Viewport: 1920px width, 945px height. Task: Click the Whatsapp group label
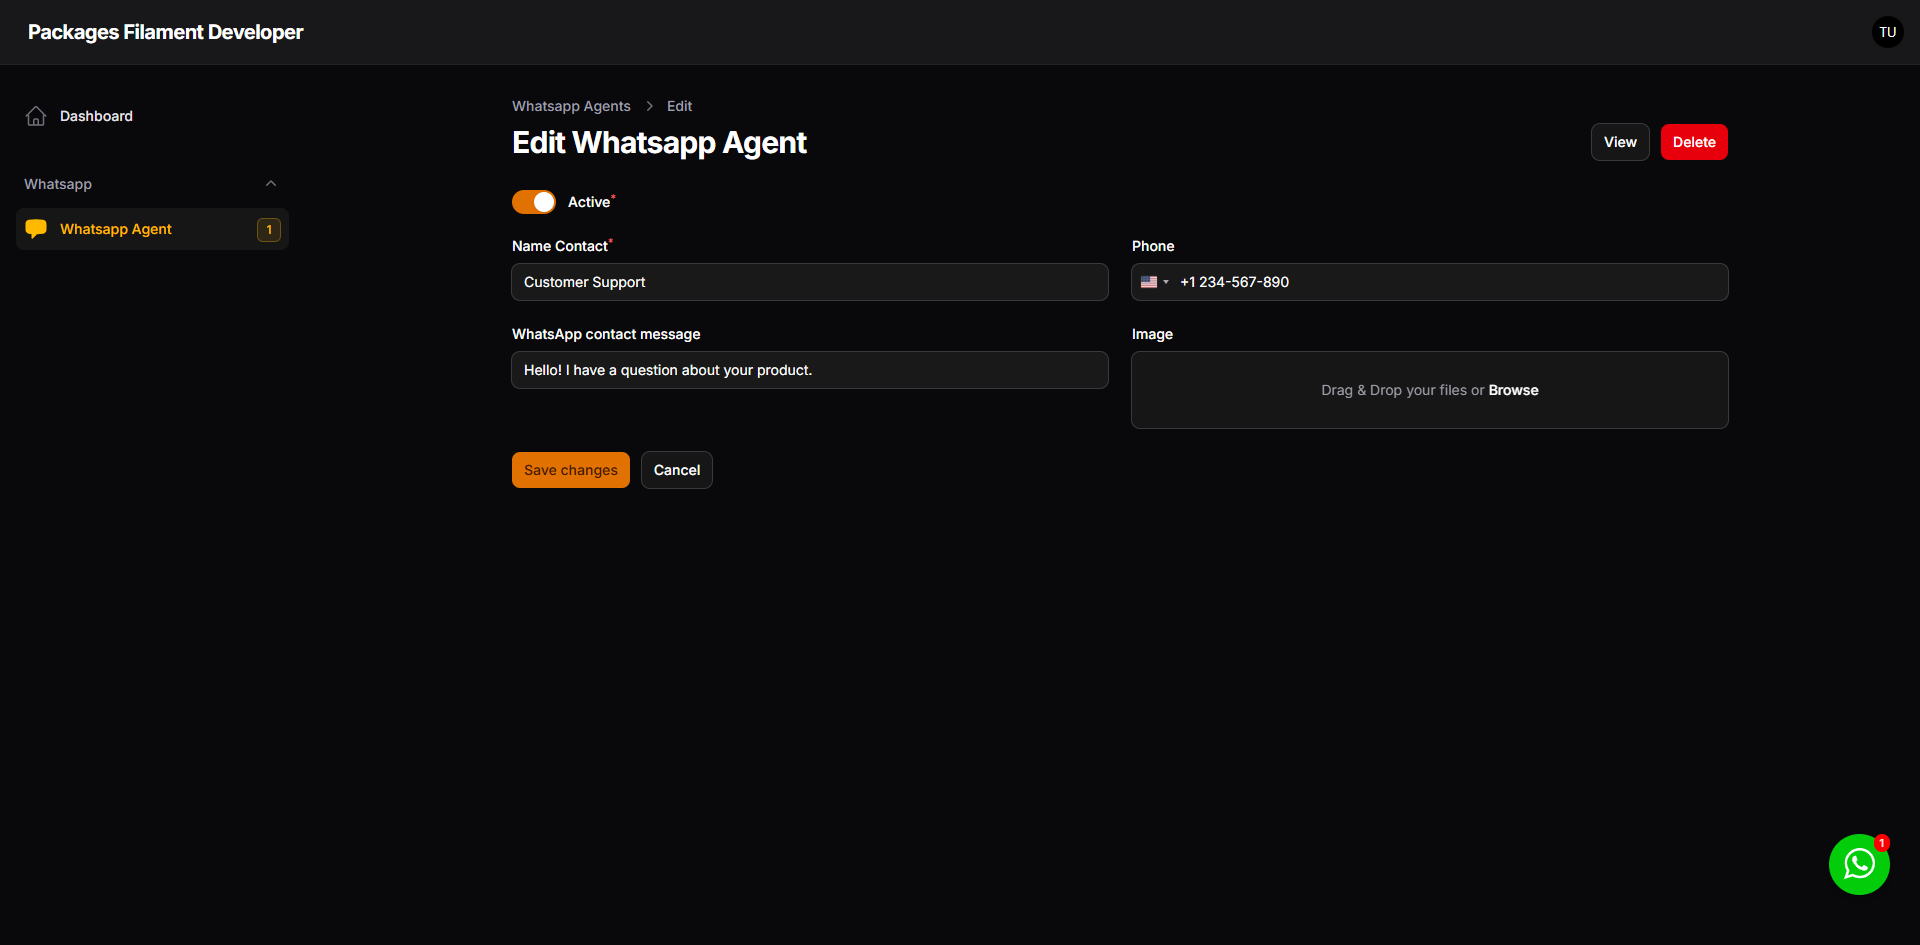(58, 184)
